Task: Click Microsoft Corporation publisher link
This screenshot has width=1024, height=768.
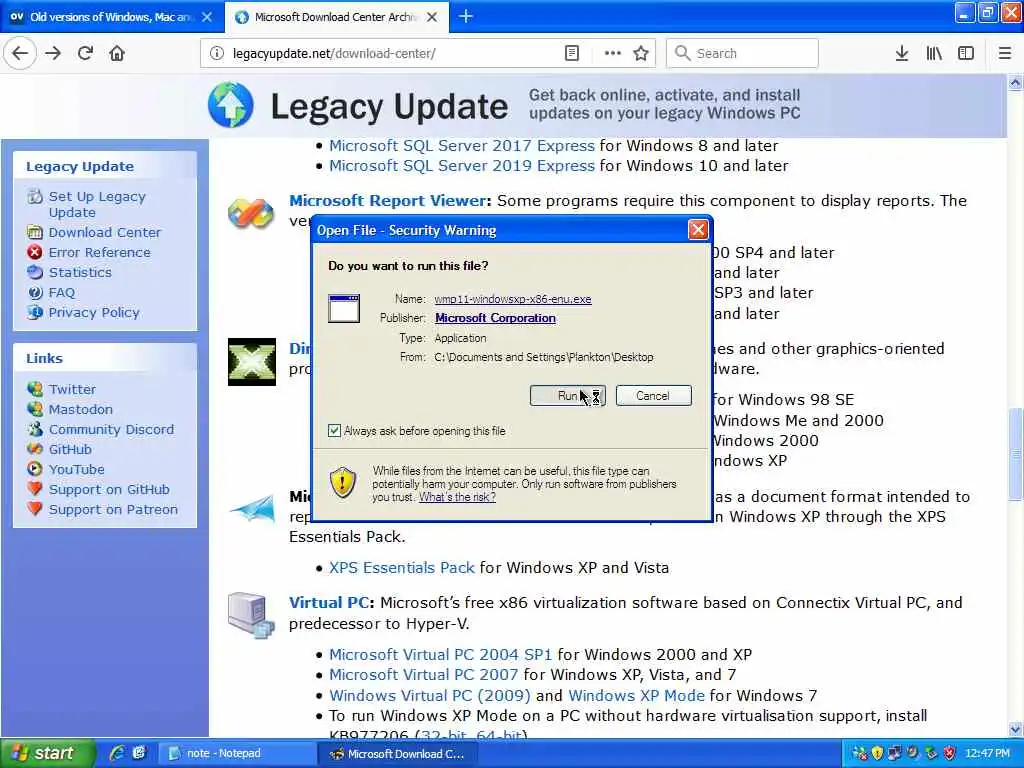Action: pyautogui.click(x=495, y=318)
